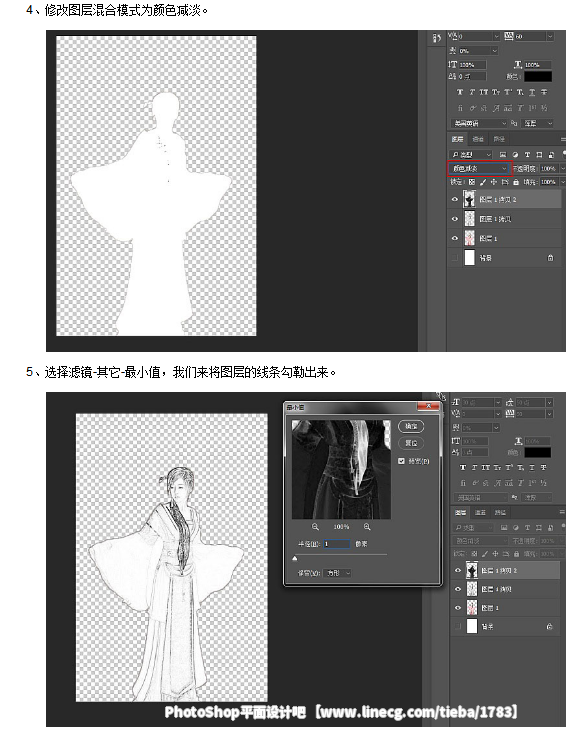This screenshot has height=731, width=573.
Task: Expand fill slider arrow, step 4 Layers panel
Action: pyautogui.click(x=562, y=182)
